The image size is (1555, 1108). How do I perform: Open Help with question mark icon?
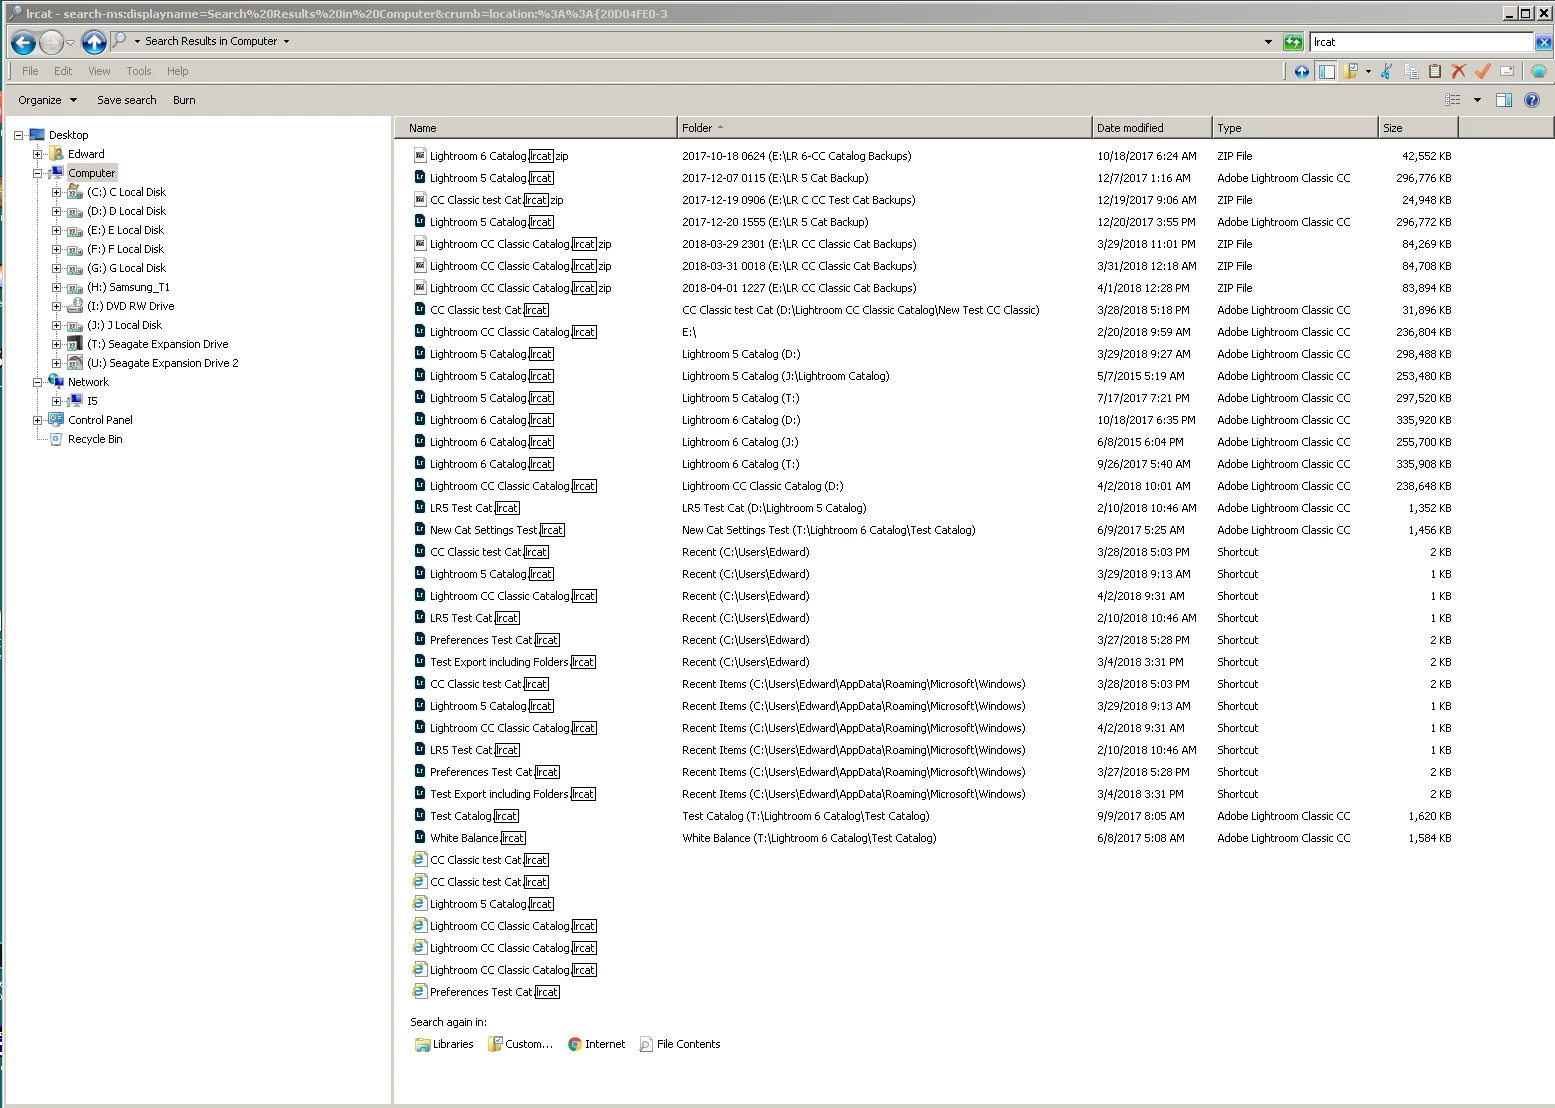coord(1532,100)
